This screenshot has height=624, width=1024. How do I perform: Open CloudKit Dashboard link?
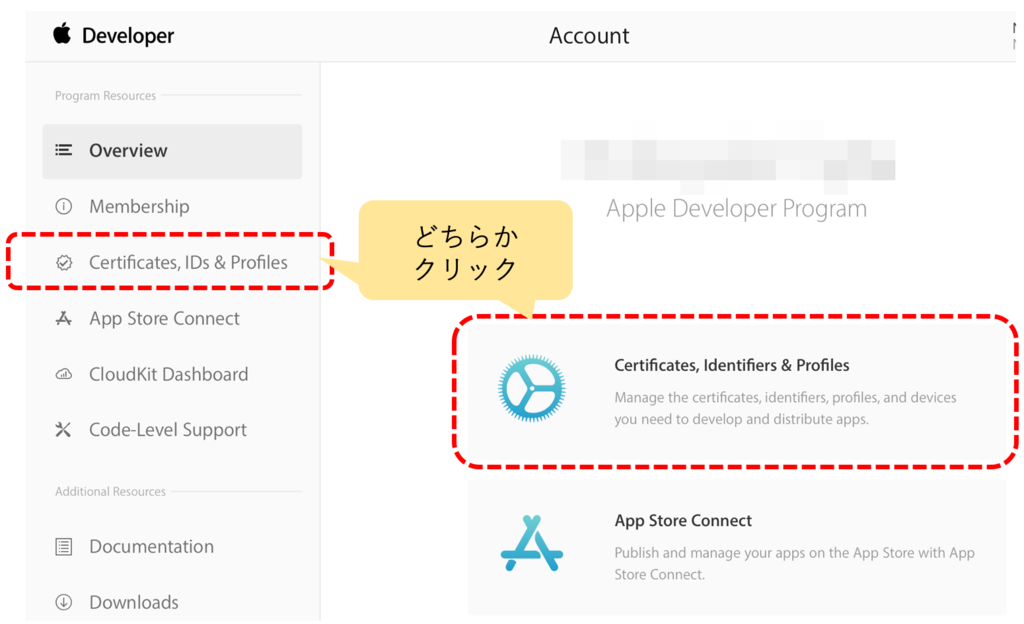(168, 374)
